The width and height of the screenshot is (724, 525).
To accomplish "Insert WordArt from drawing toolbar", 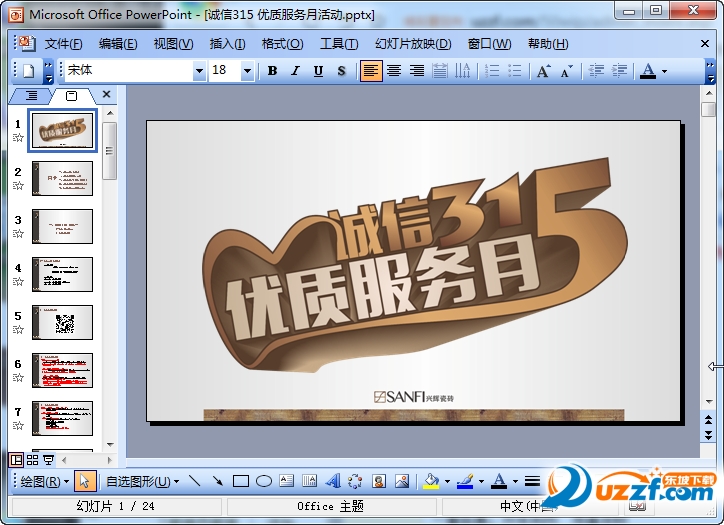I will 333,481.
